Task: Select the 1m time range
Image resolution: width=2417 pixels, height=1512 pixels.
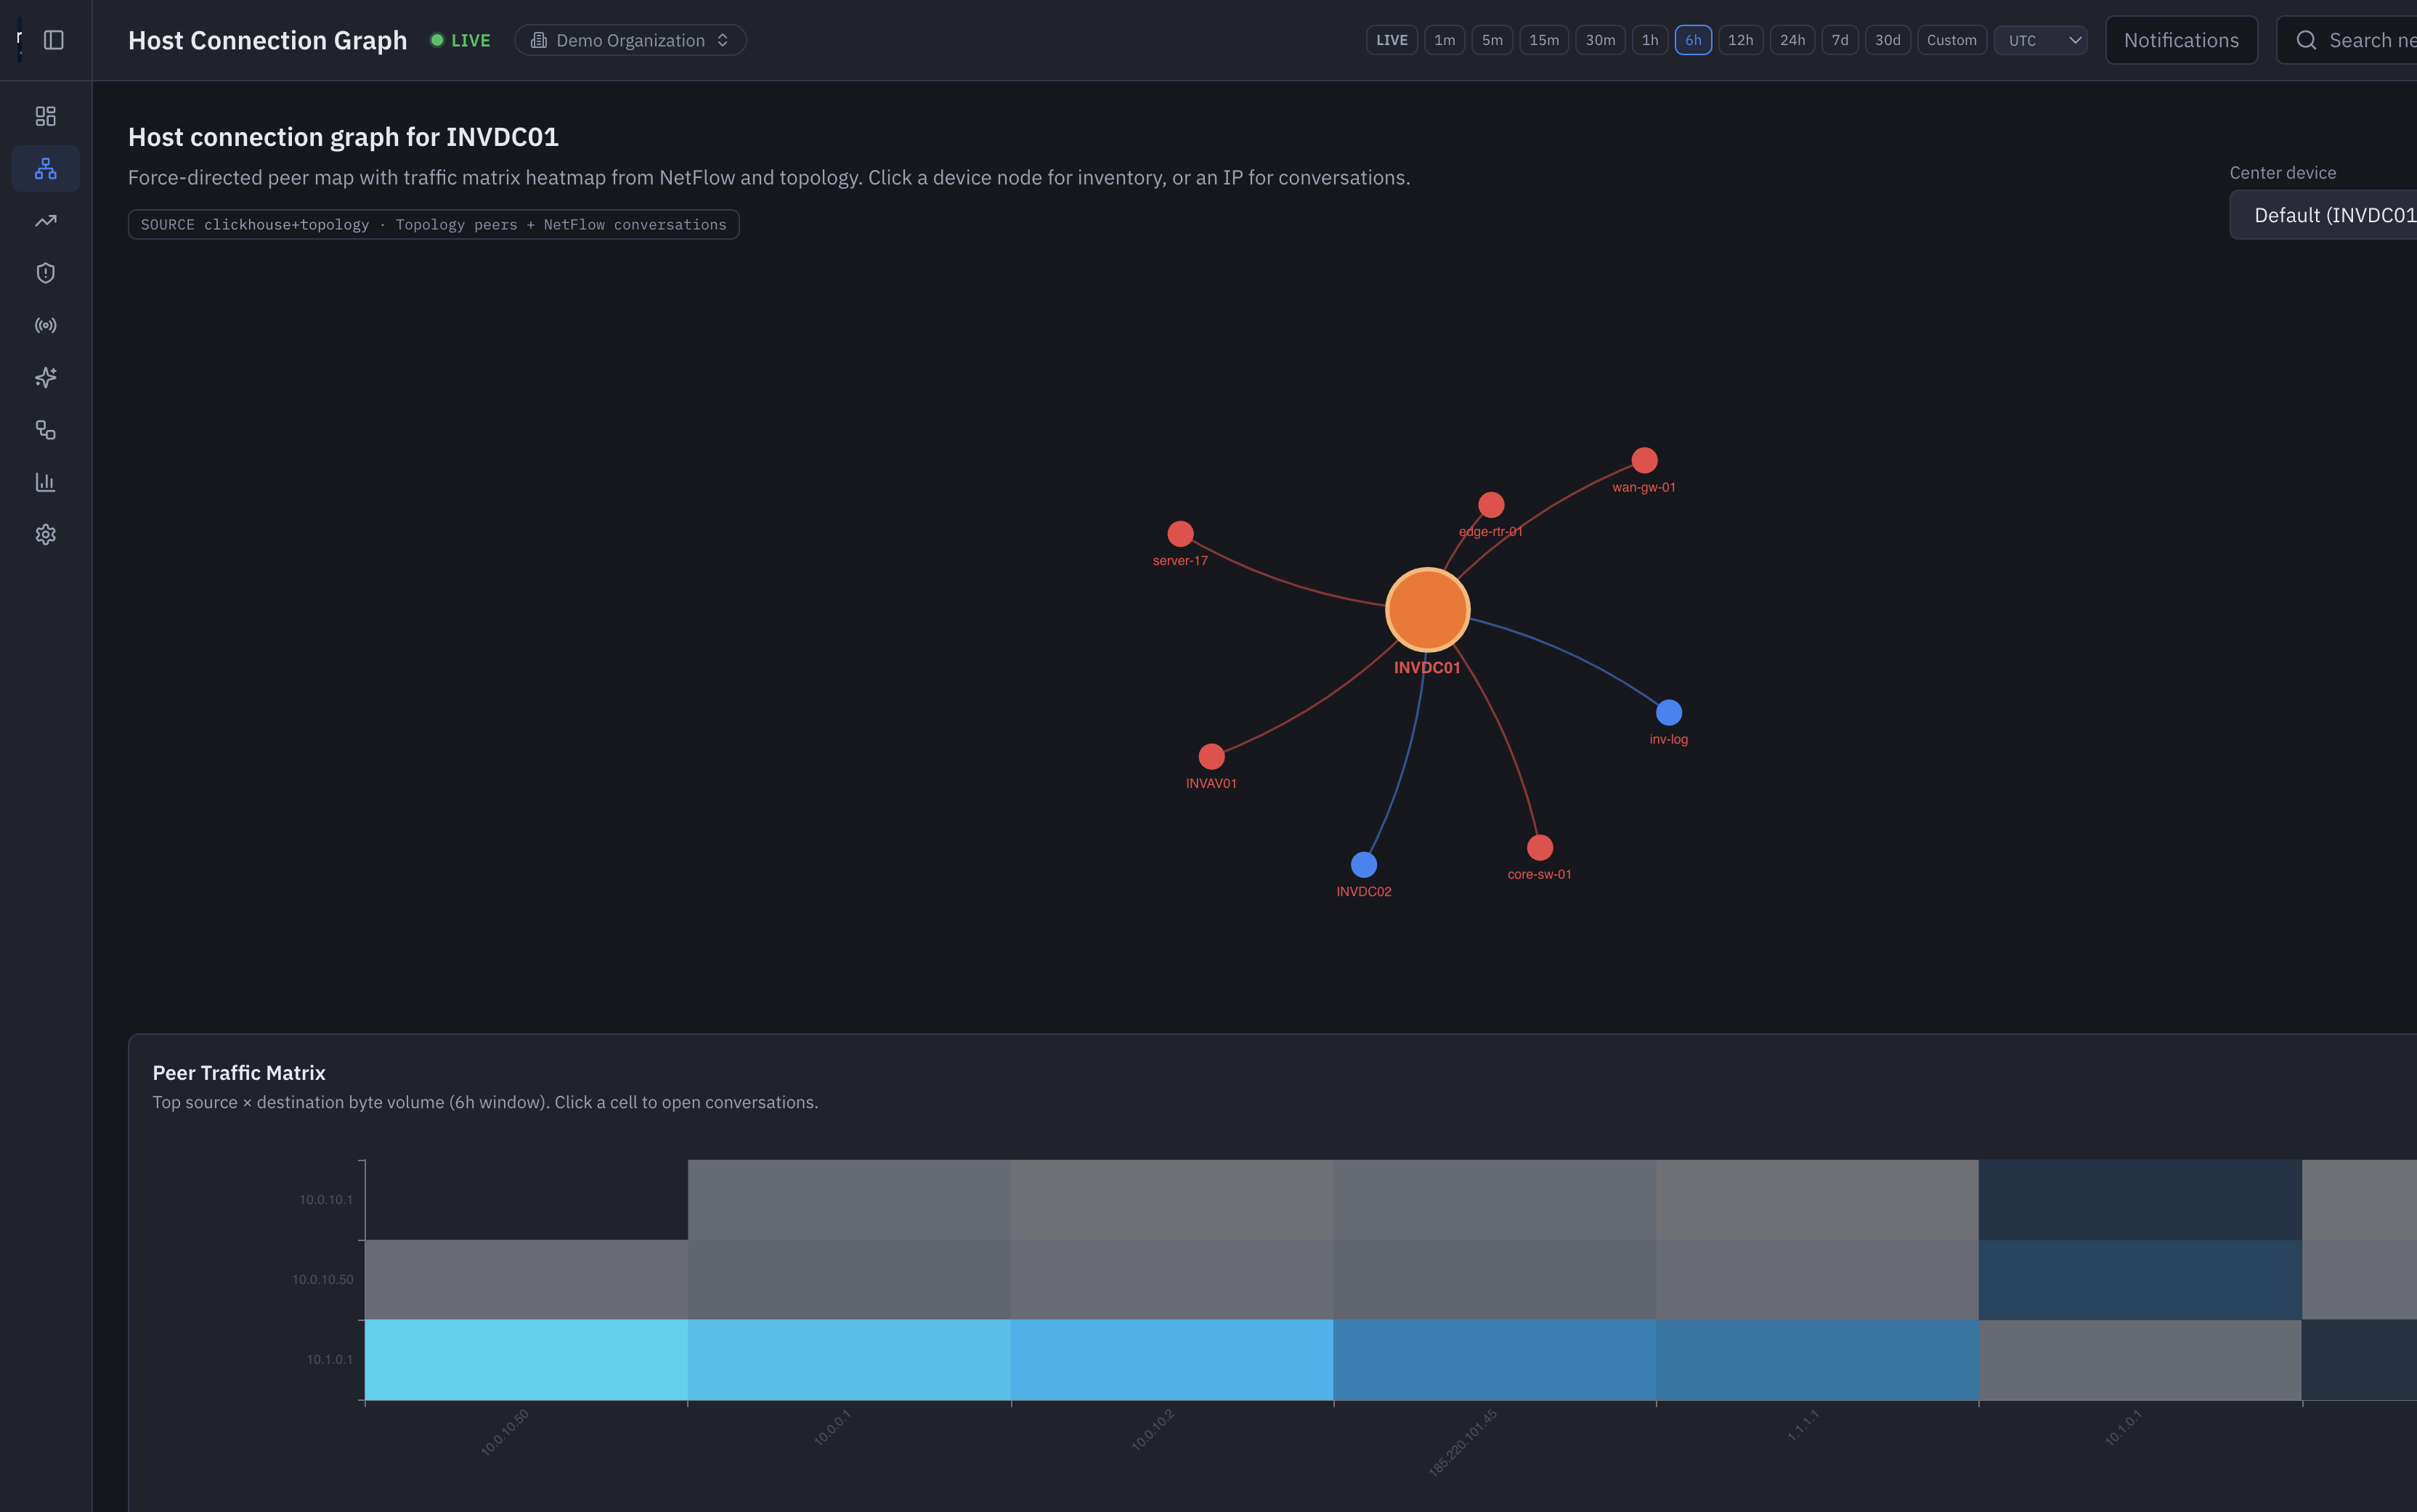Action: tap(1444, 40)
